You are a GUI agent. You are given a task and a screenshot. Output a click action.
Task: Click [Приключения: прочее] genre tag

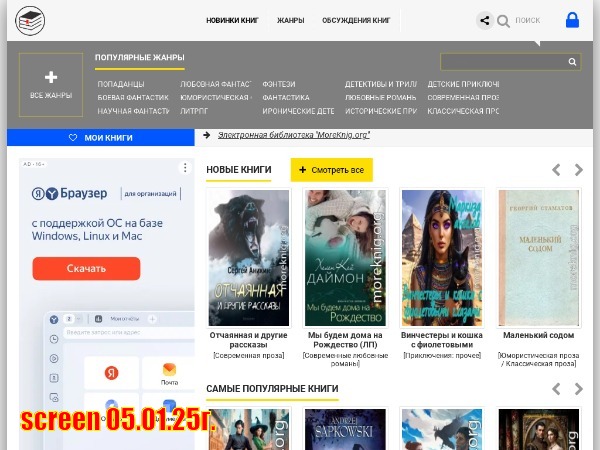point(442,355)
